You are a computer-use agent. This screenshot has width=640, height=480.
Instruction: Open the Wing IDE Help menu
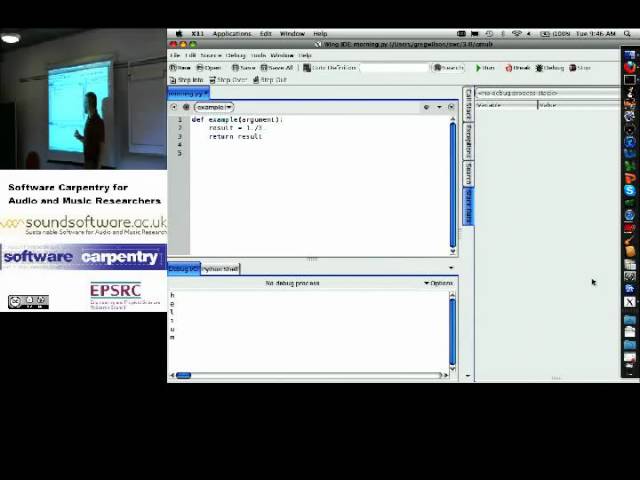305,55
